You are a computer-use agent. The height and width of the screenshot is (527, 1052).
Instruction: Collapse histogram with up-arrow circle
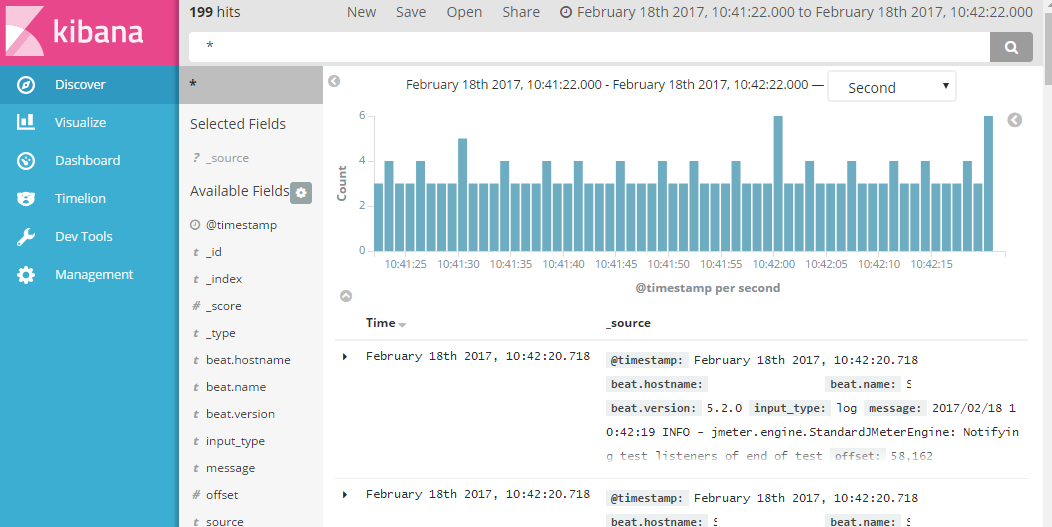point(346,296)
